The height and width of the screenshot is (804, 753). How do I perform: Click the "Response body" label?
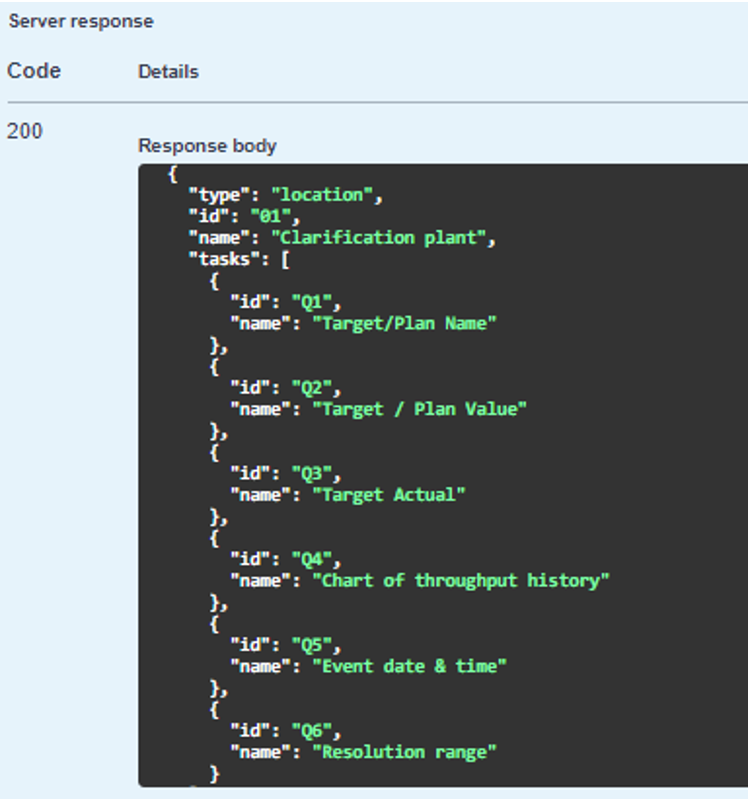click(207, 146)
